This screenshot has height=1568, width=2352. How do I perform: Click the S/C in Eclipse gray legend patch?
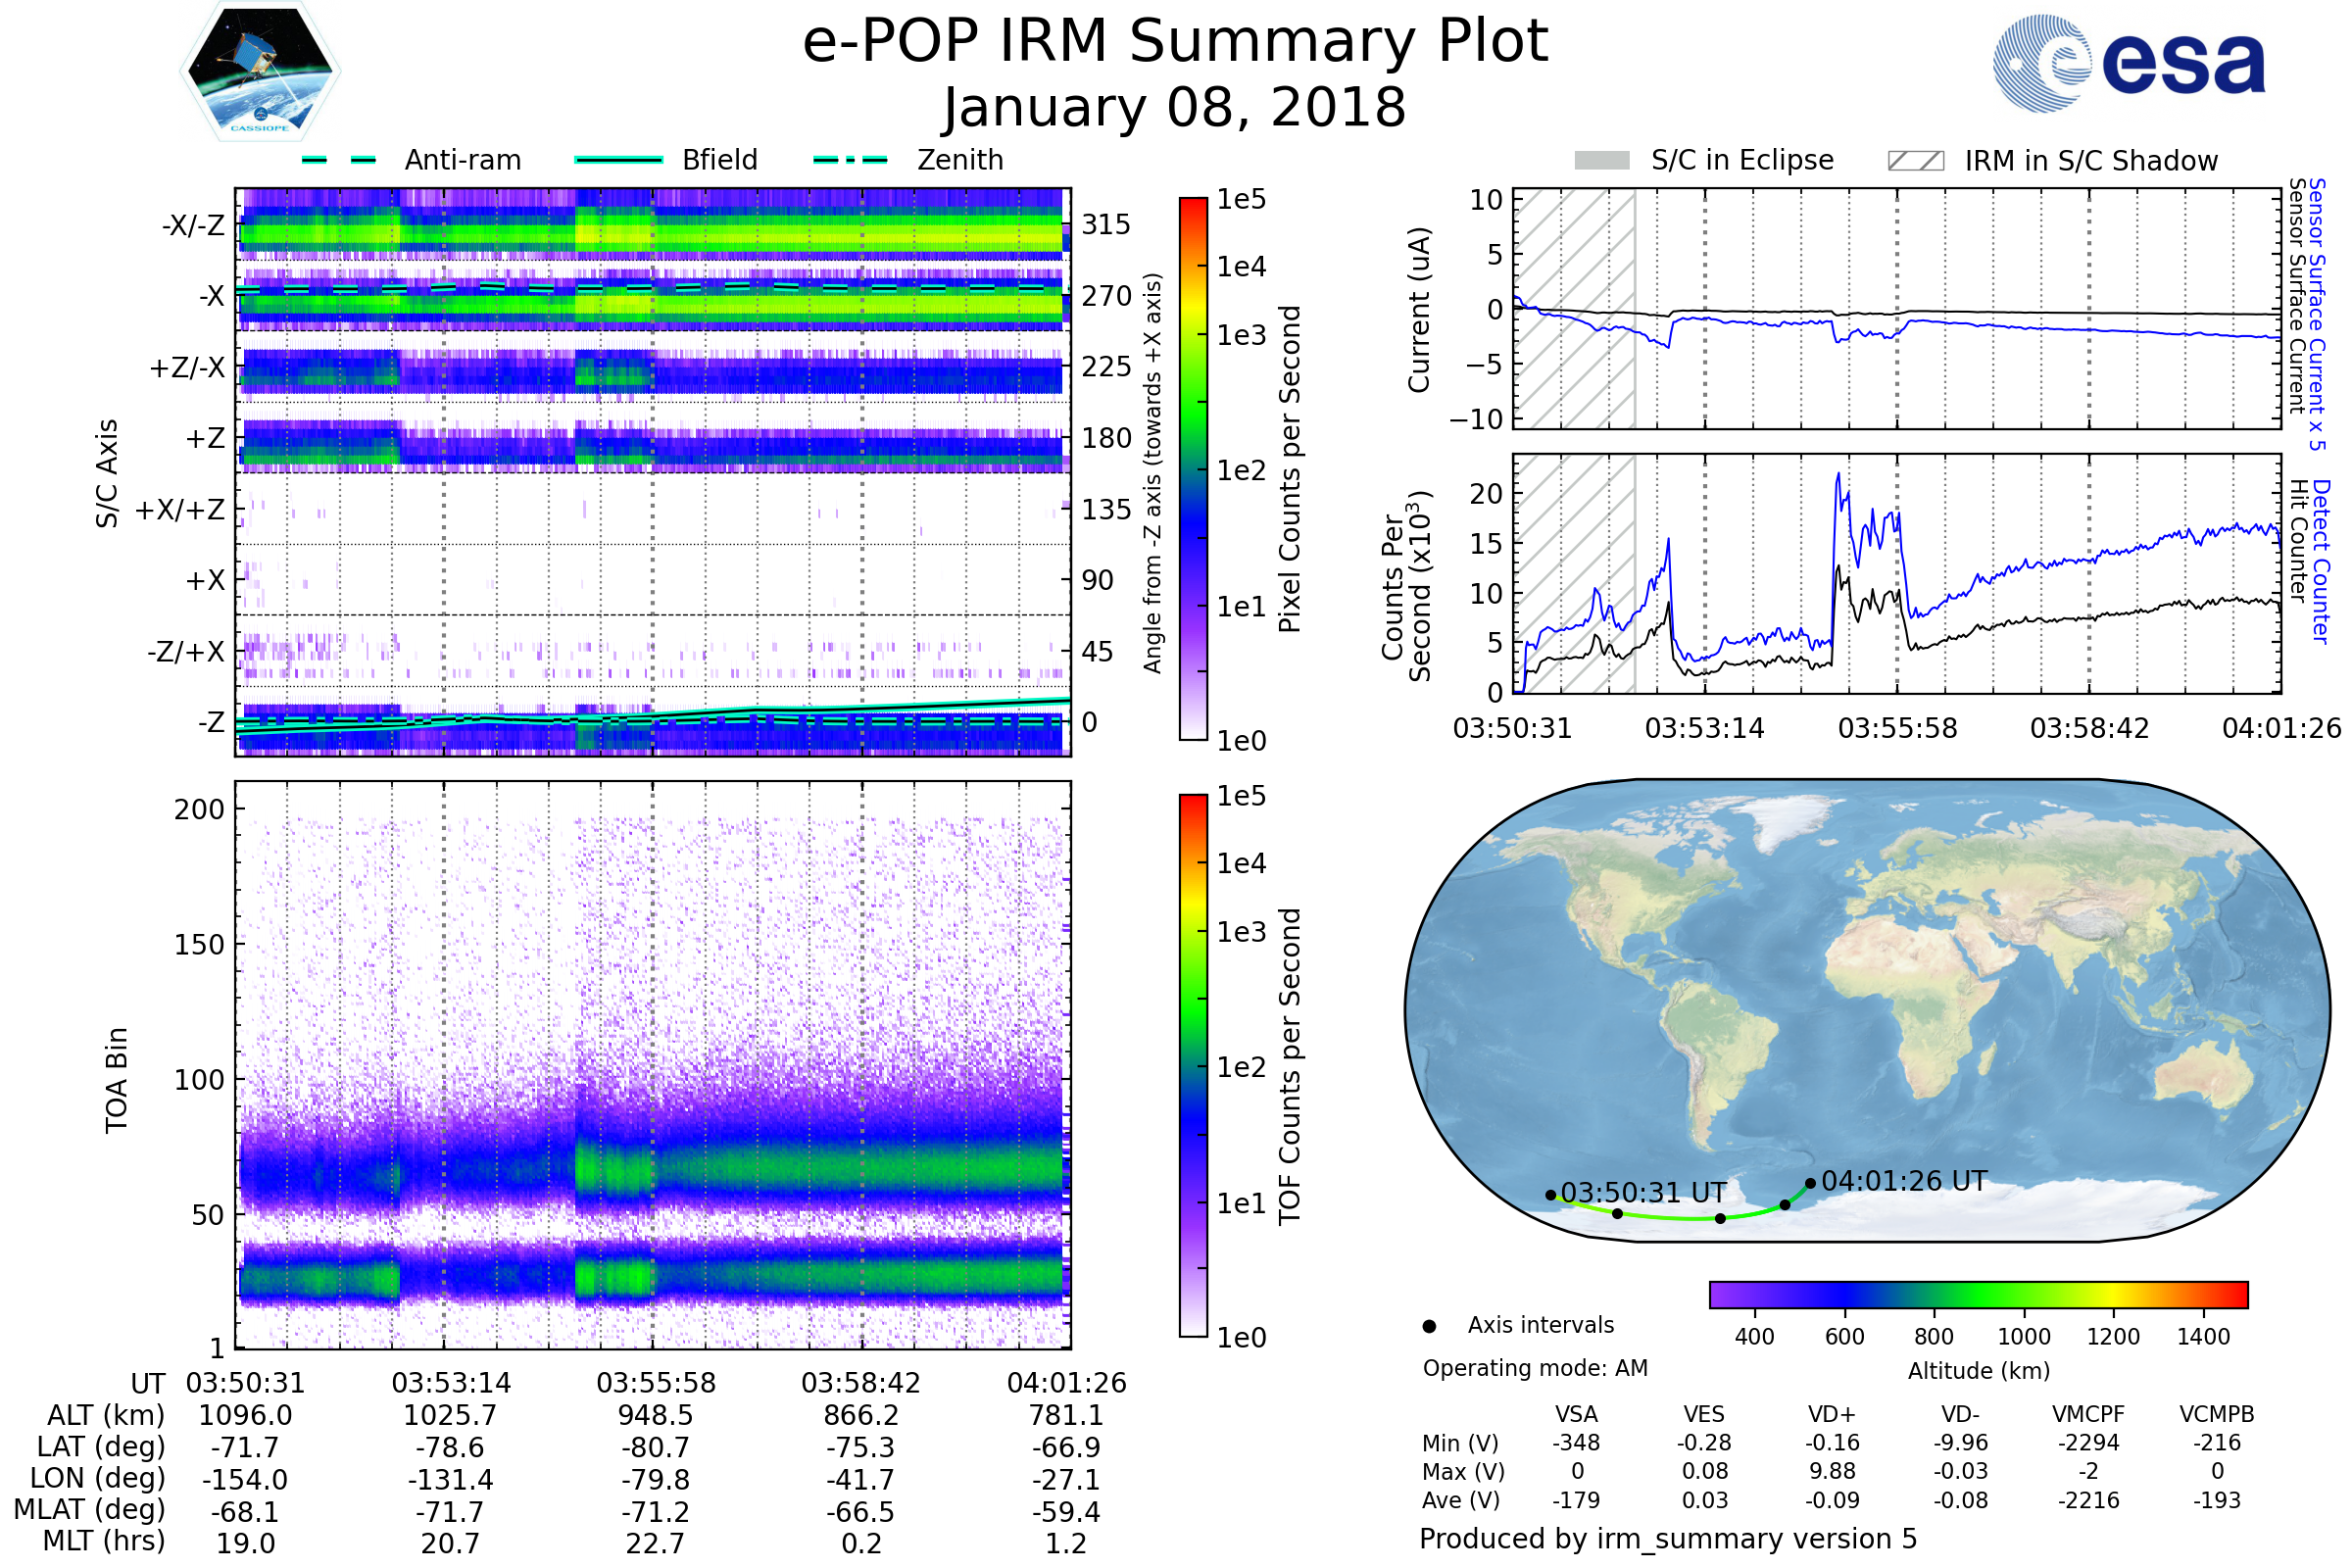pos(1601,161)
